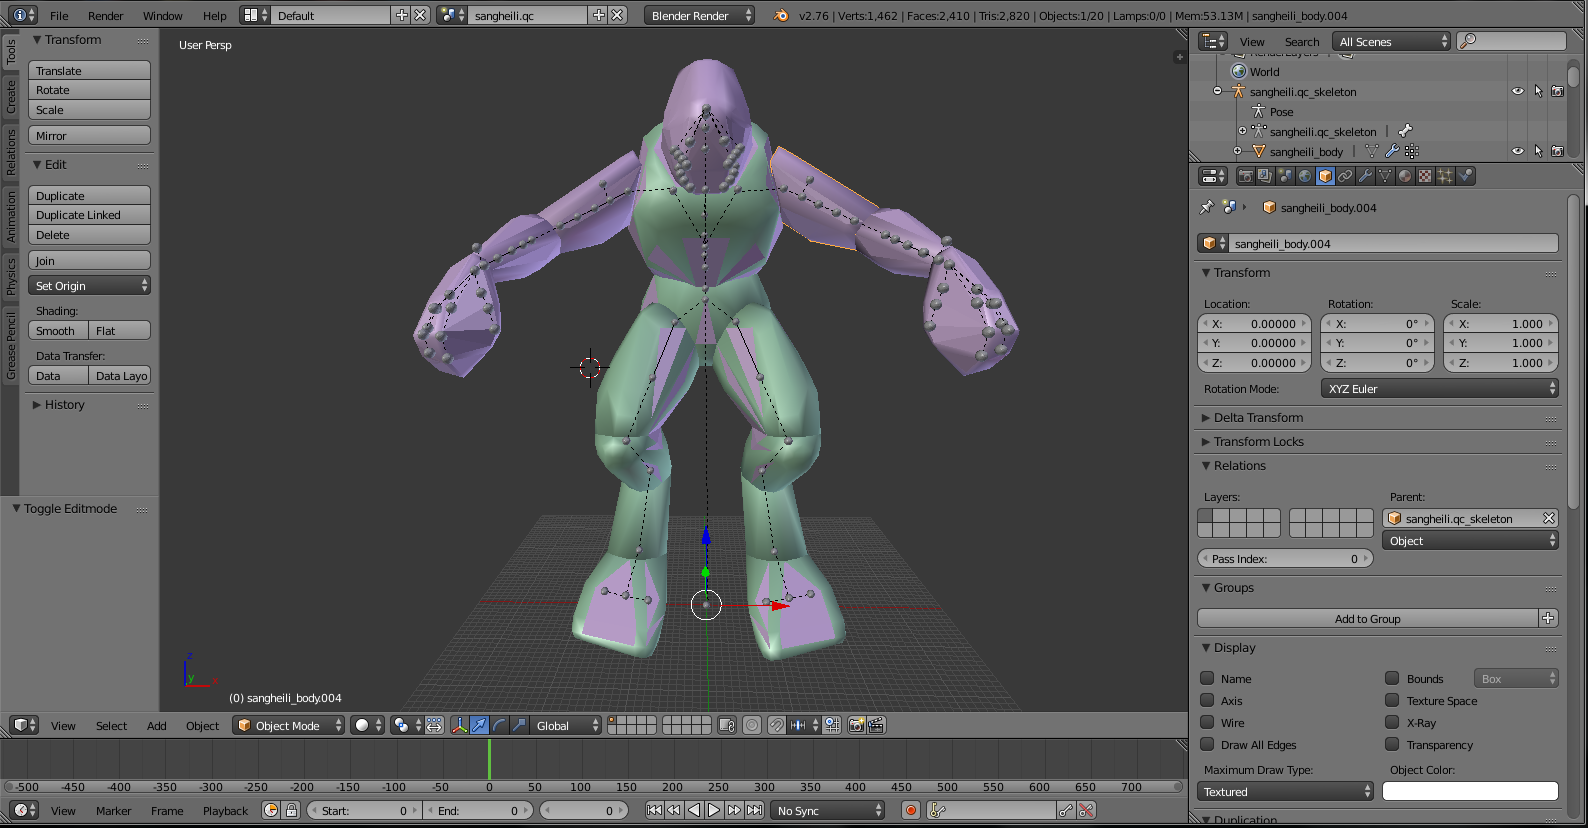Switch to World properties tab
The height and width of the screenshot is (828, 1588).
(x=1305, y=176)
